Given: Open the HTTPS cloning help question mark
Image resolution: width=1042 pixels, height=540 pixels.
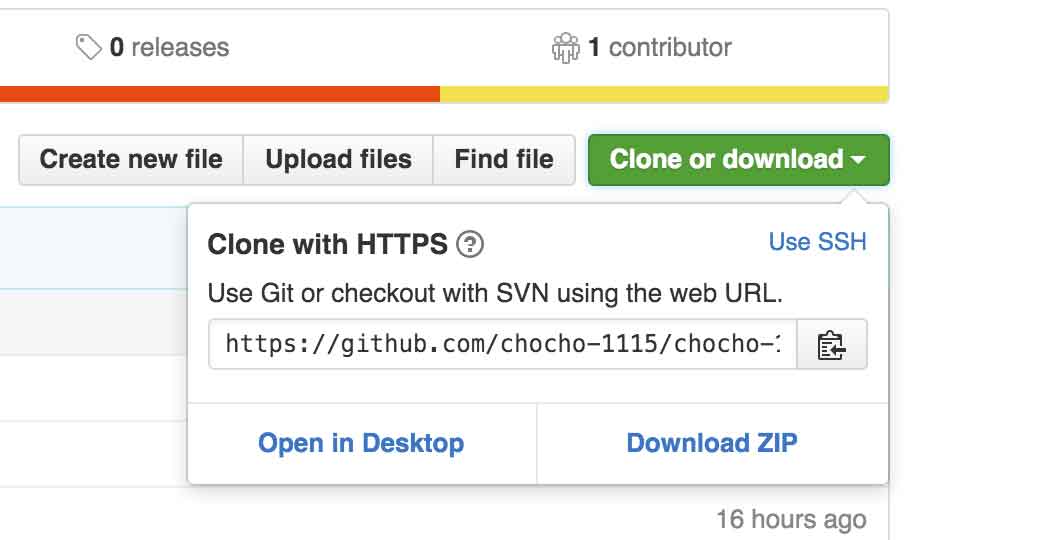Looking at the screenshot, I should coord(470,244).
